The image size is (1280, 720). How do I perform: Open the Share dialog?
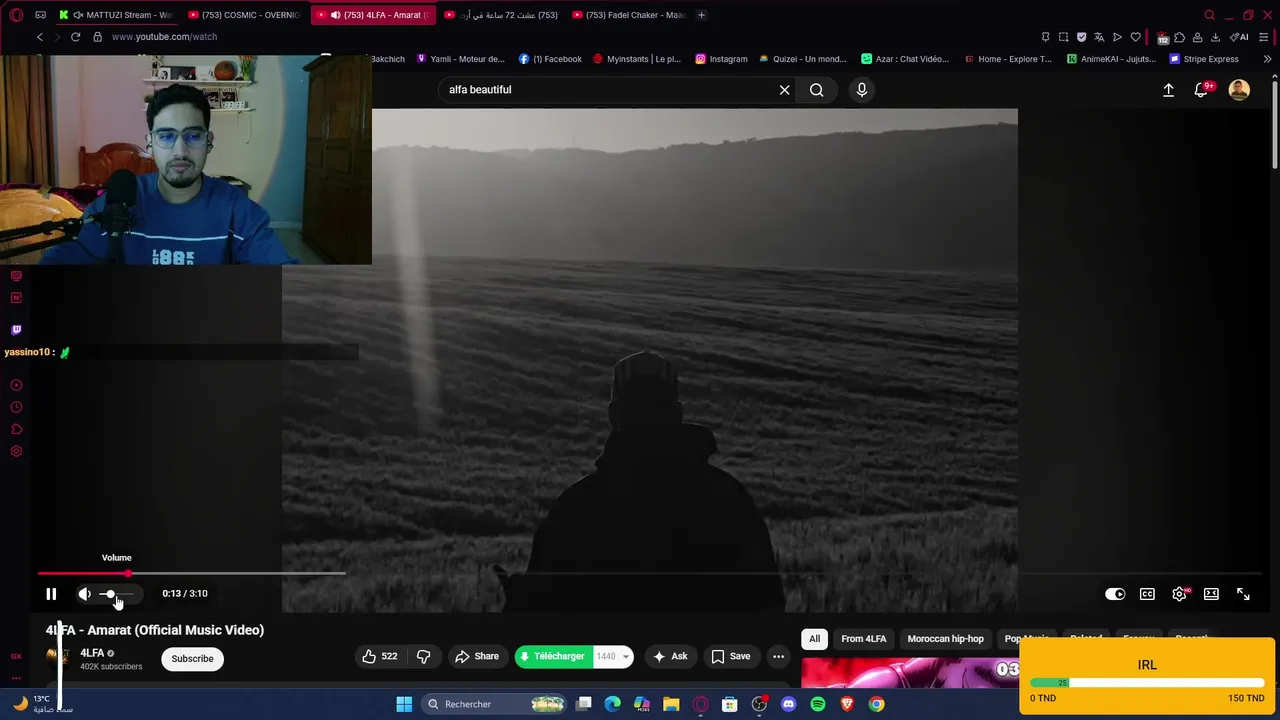[x=477, y=656]
